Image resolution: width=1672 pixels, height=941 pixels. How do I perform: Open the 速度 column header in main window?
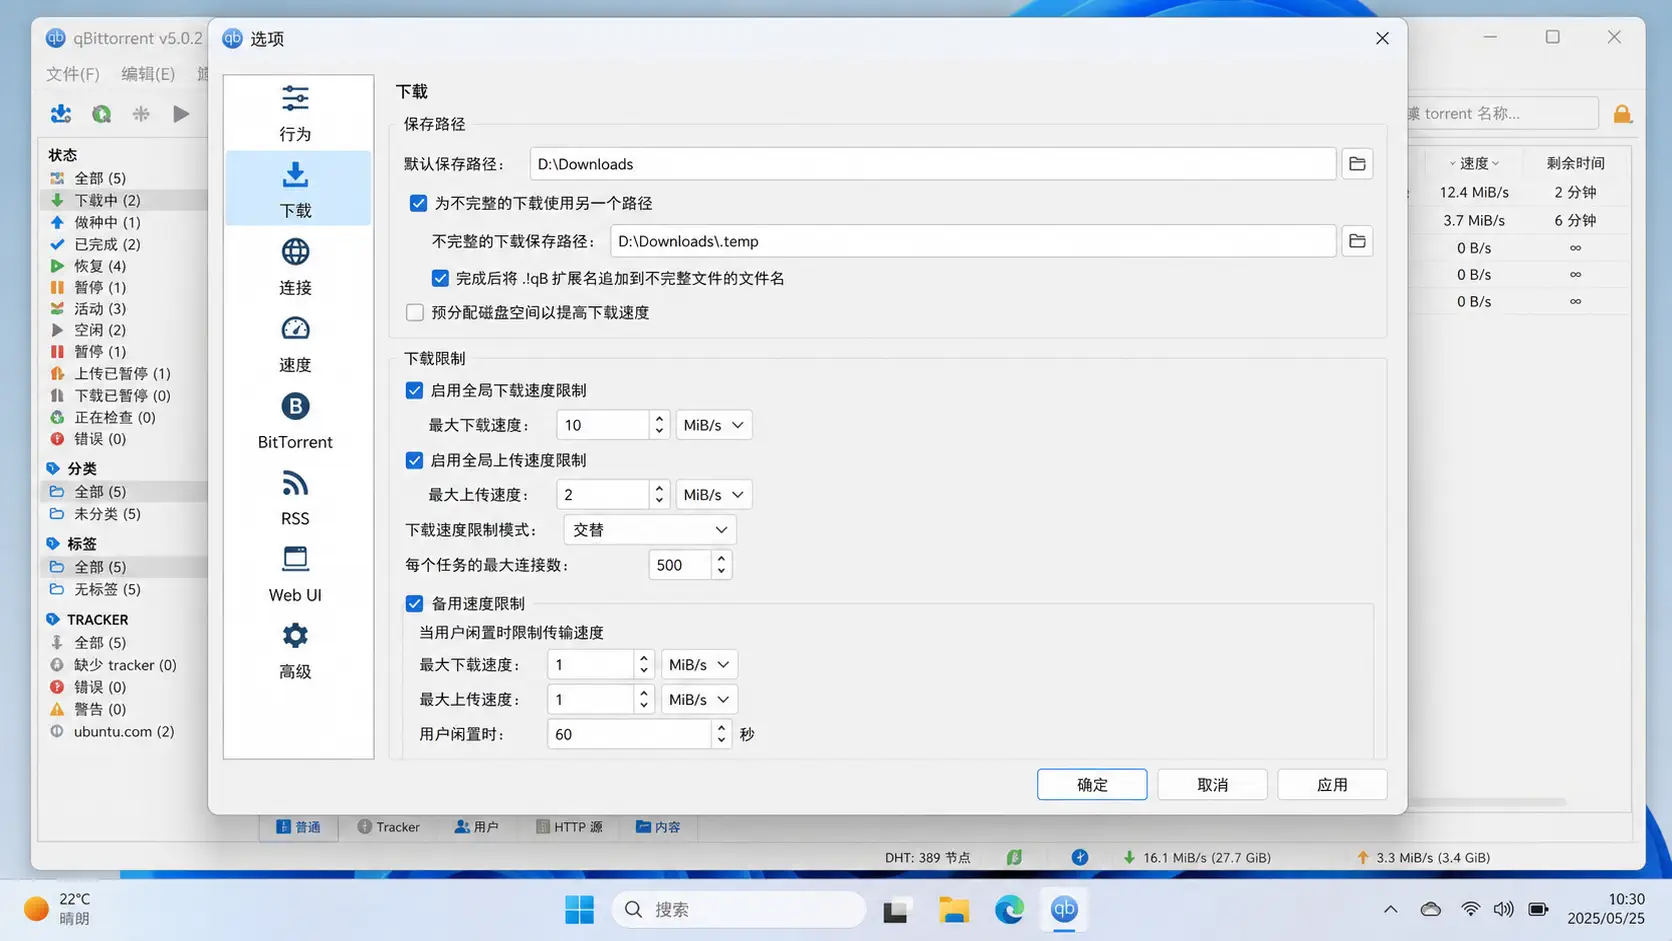point(1474,163)
